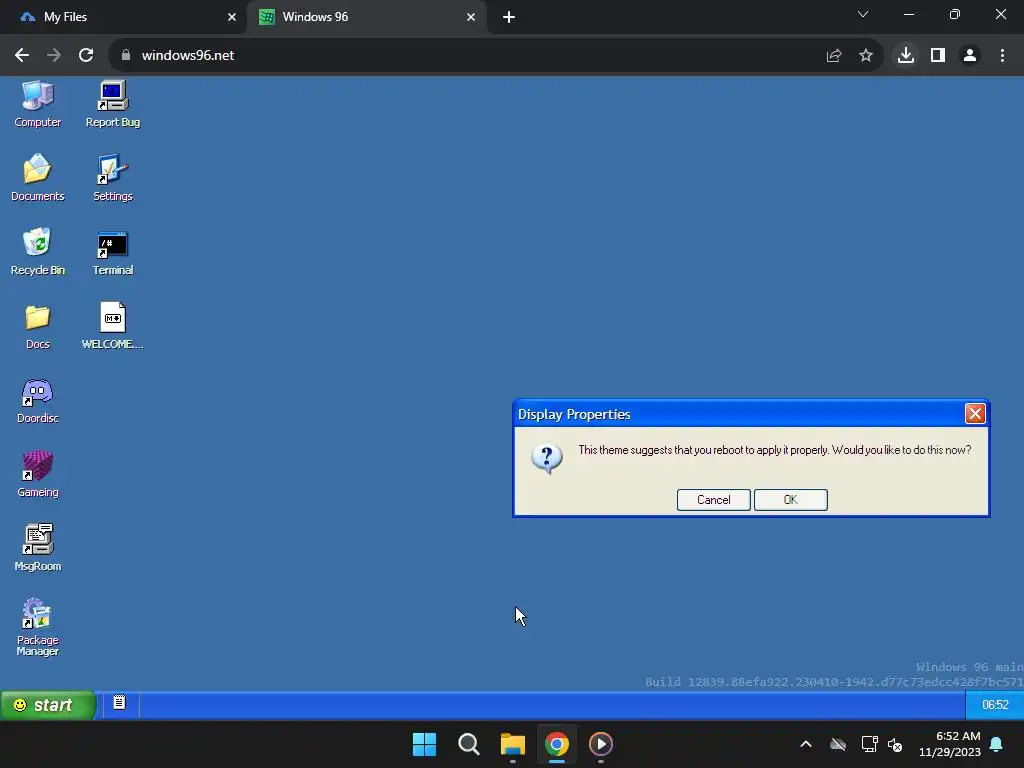Open the Windows 96 start menu
Screen dimensions: 1024x768
click(47, 705)
